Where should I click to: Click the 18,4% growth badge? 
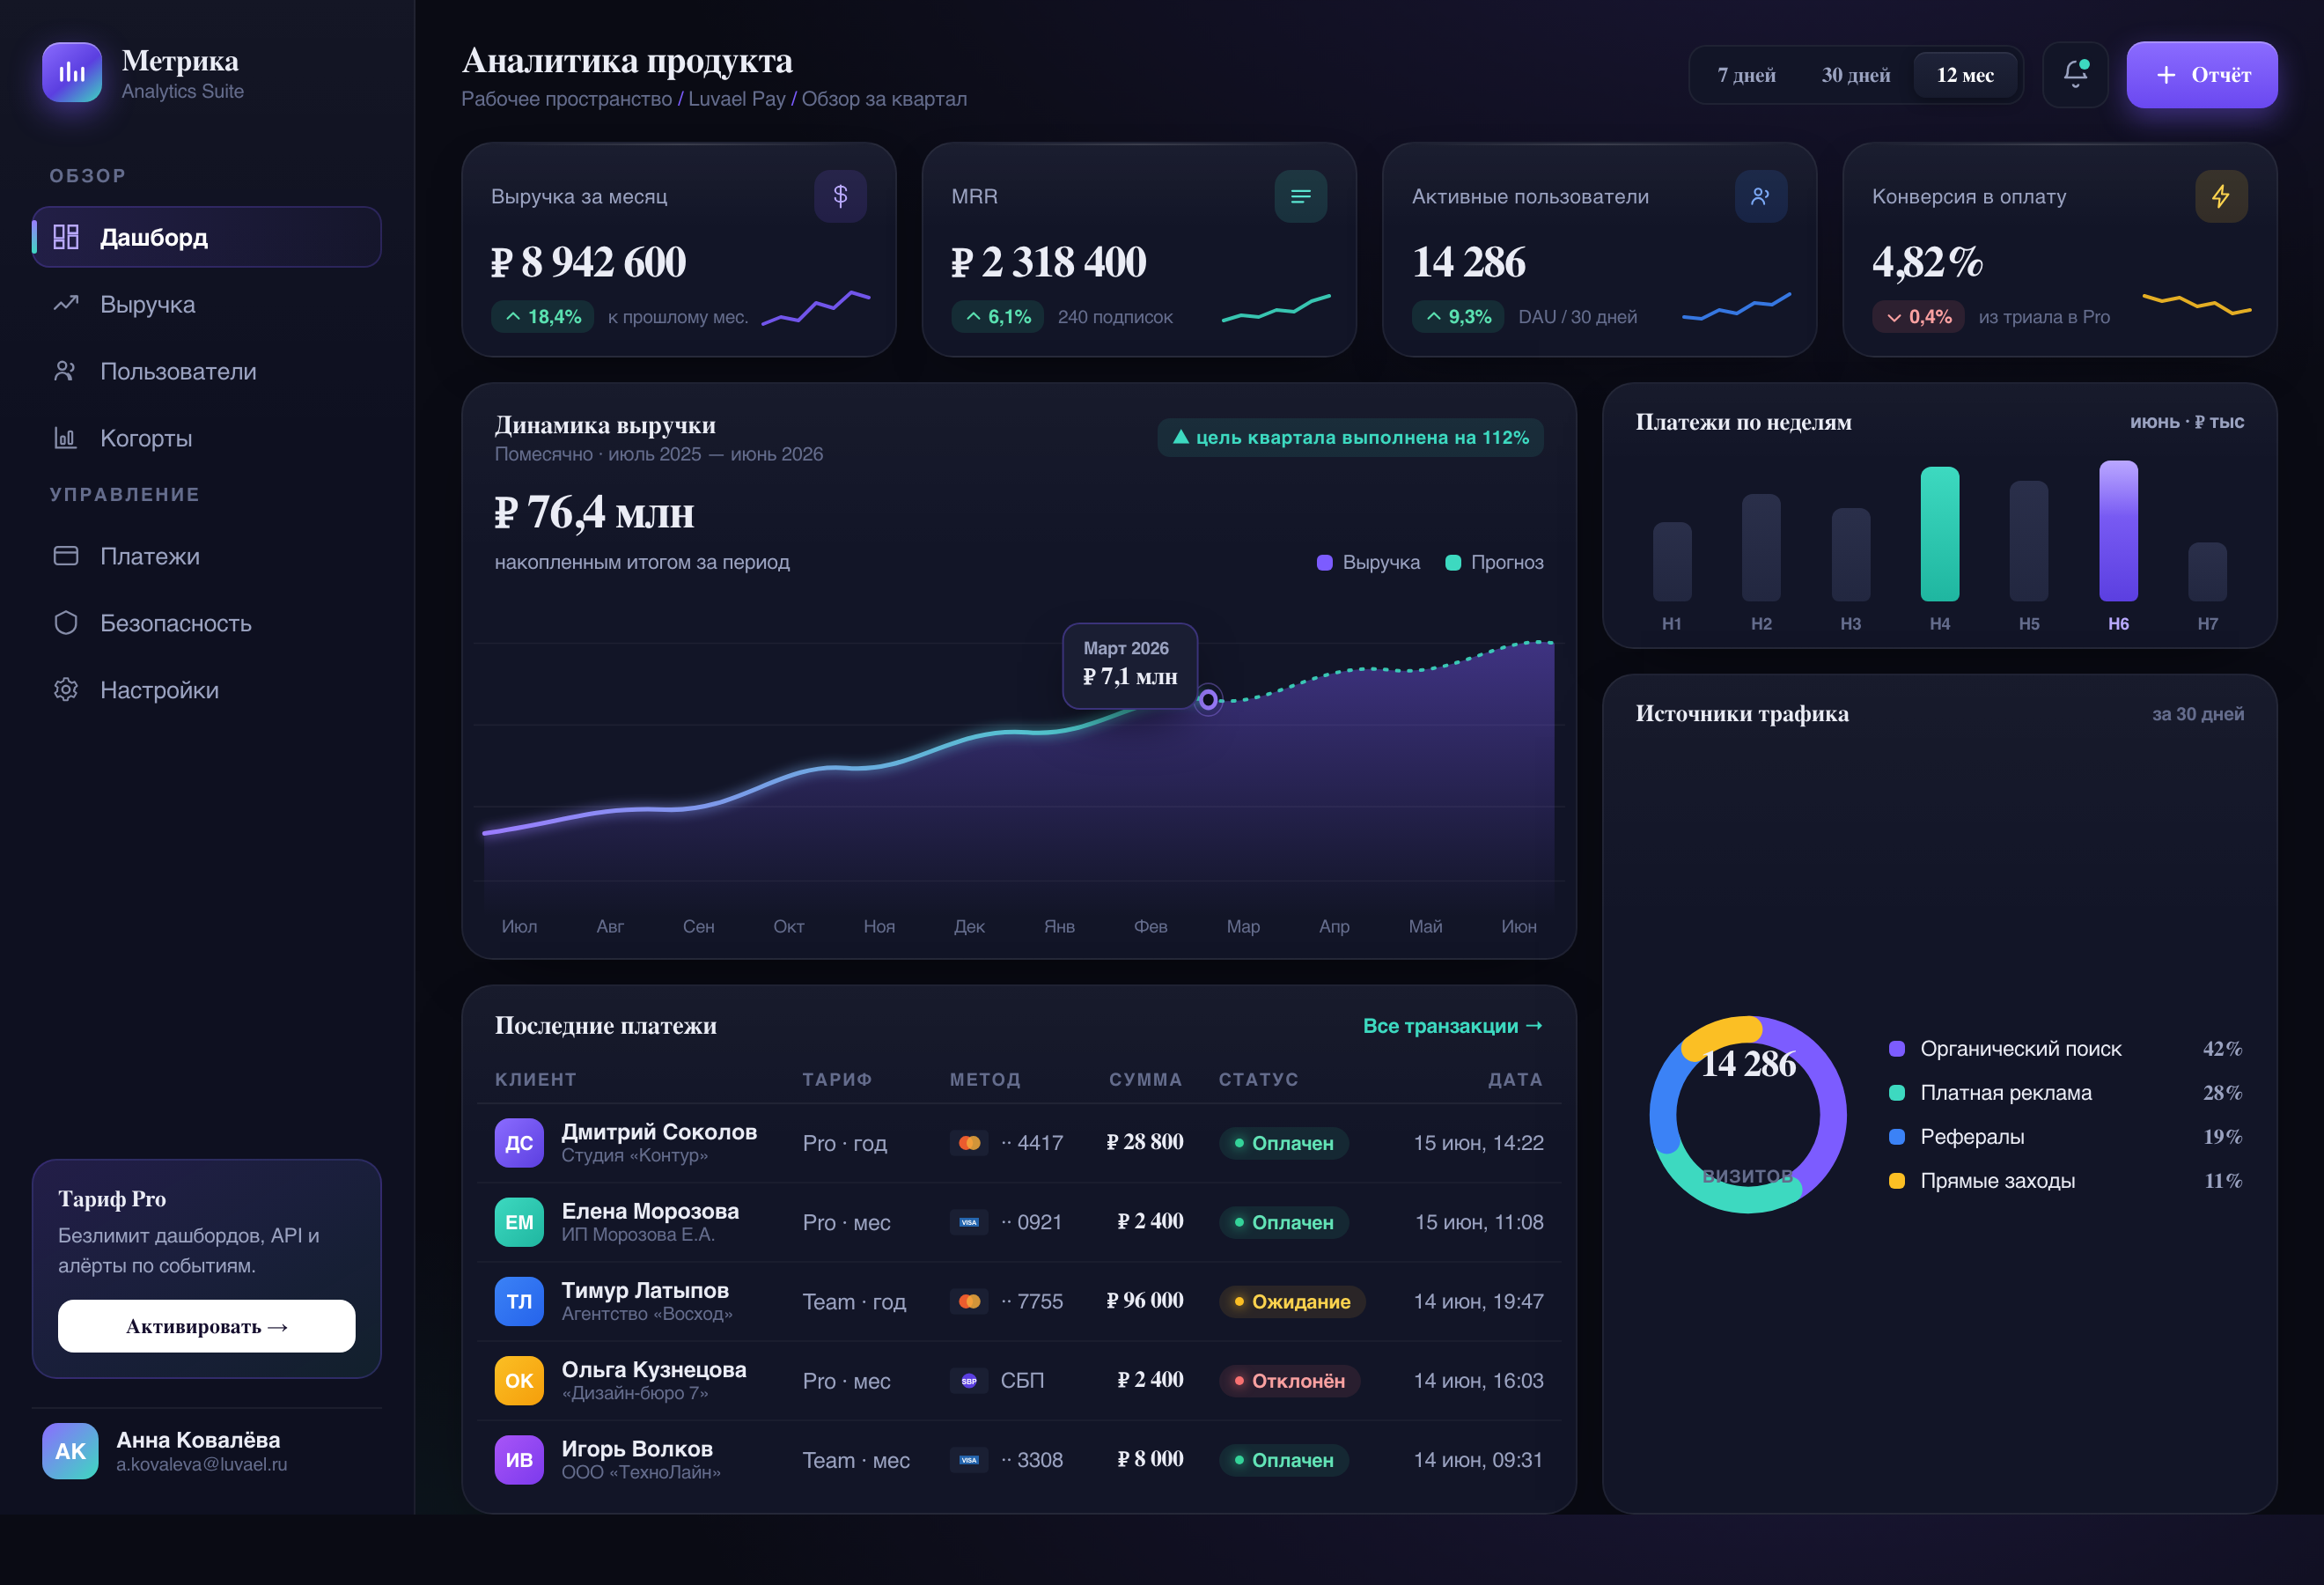543,317
